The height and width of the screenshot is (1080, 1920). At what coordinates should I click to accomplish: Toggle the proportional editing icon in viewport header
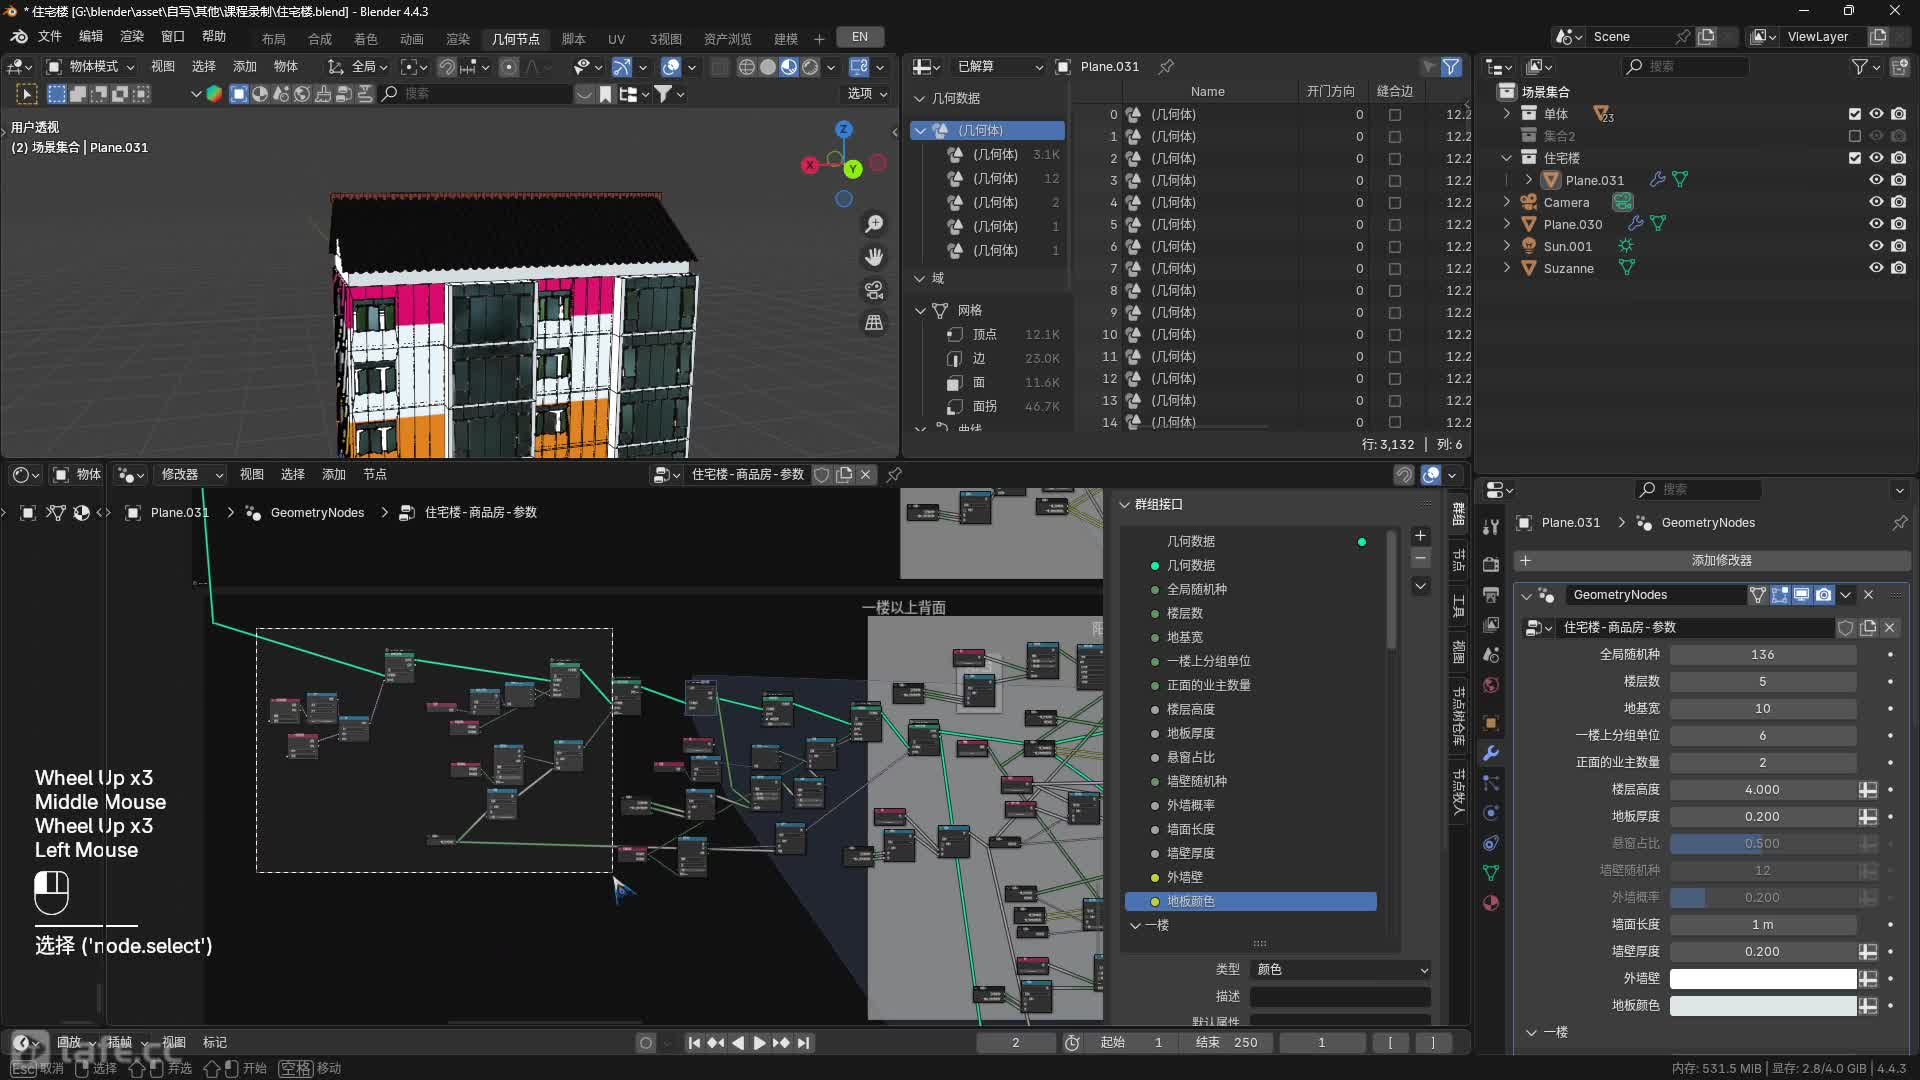509,67
